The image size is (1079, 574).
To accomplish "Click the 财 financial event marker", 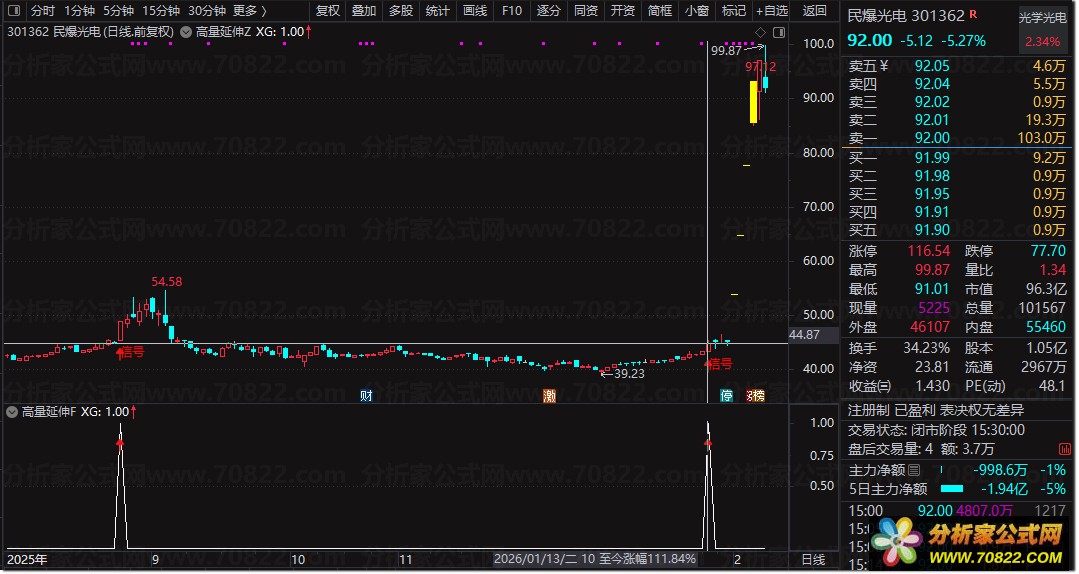I will [366, 396].
